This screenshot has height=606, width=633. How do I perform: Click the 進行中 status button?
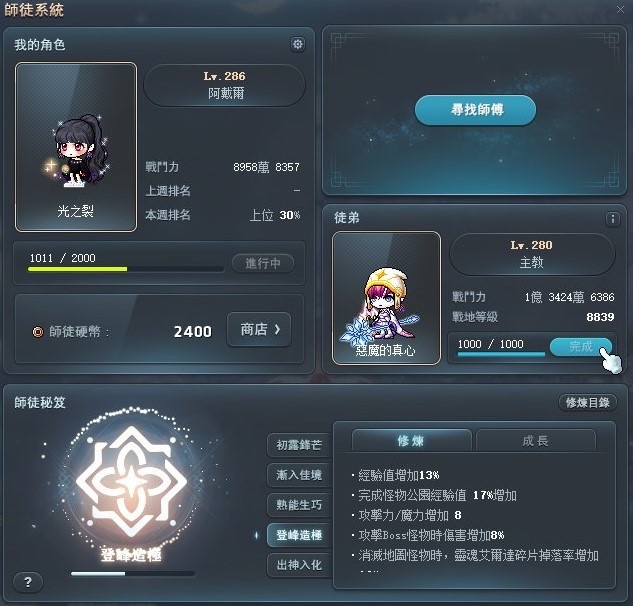click(263, 264)
